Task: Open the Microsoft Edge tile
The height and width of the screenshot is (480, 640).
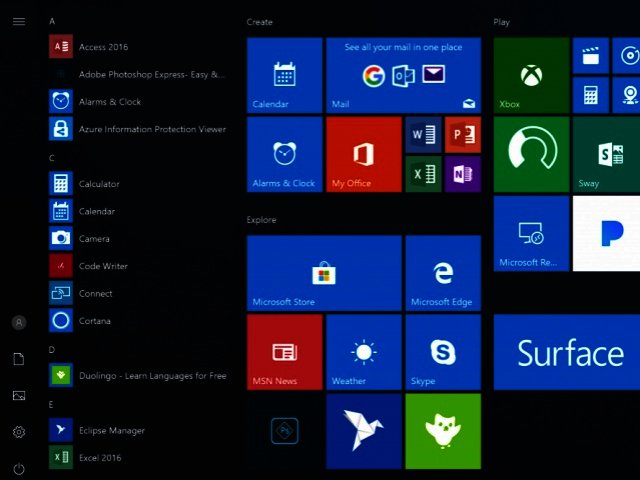Action: (443, 273)
